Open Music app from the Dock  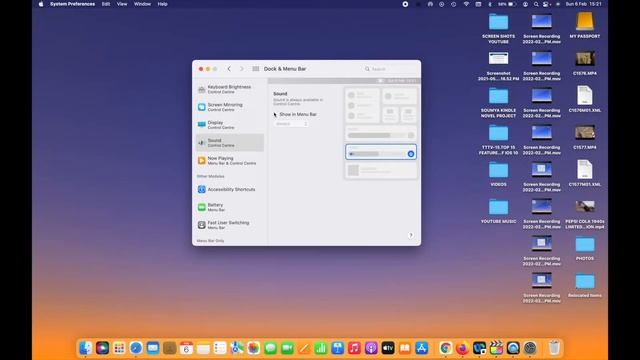[x=354, y=348]
